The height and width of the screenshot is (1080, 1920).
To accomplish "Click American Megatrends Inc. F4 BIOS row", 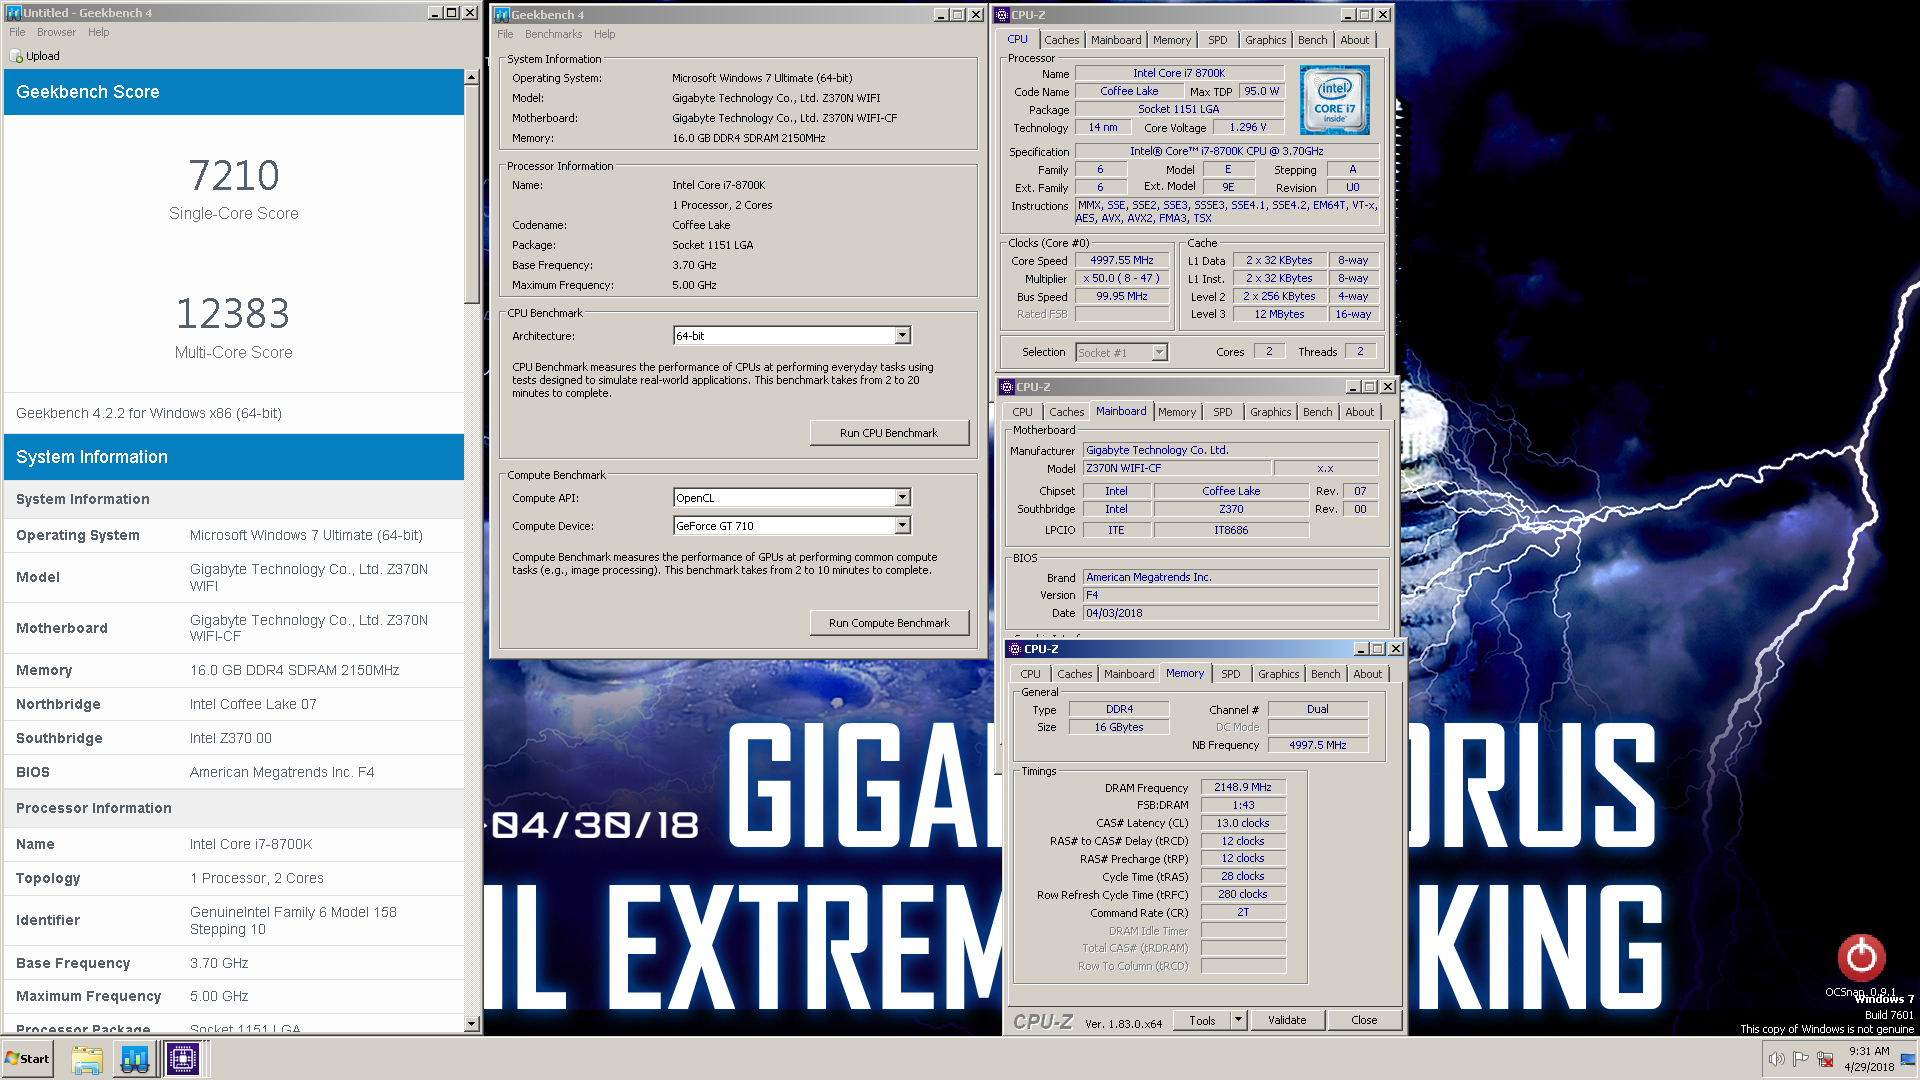I will [x=234, y=772].
